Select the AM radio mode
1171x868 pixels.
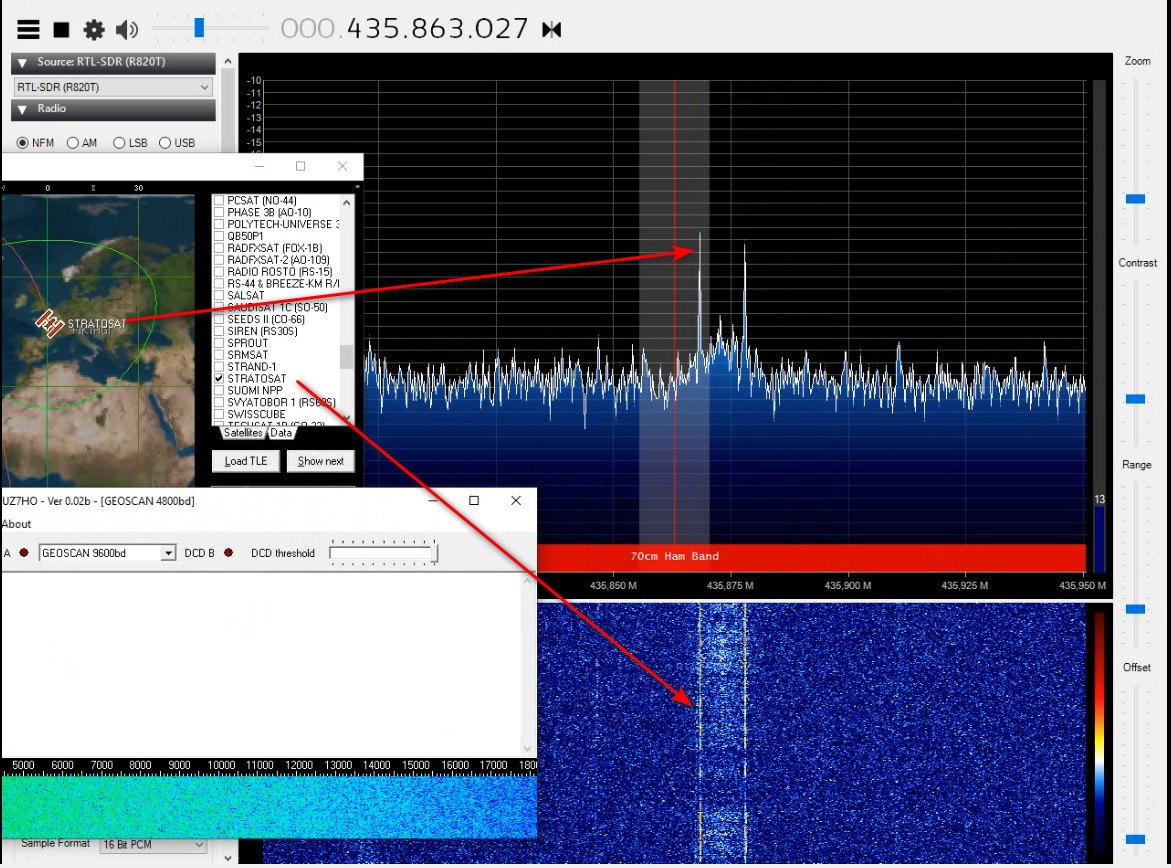click(73, 143)
